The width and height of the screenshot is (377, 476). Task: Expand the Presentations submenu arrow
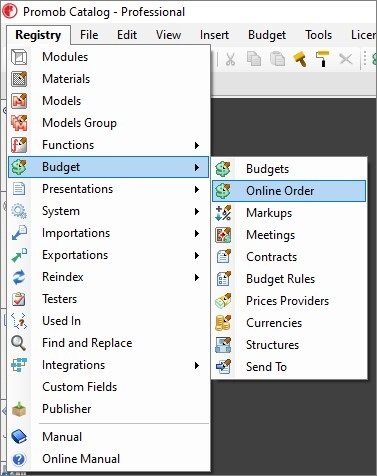197,189
